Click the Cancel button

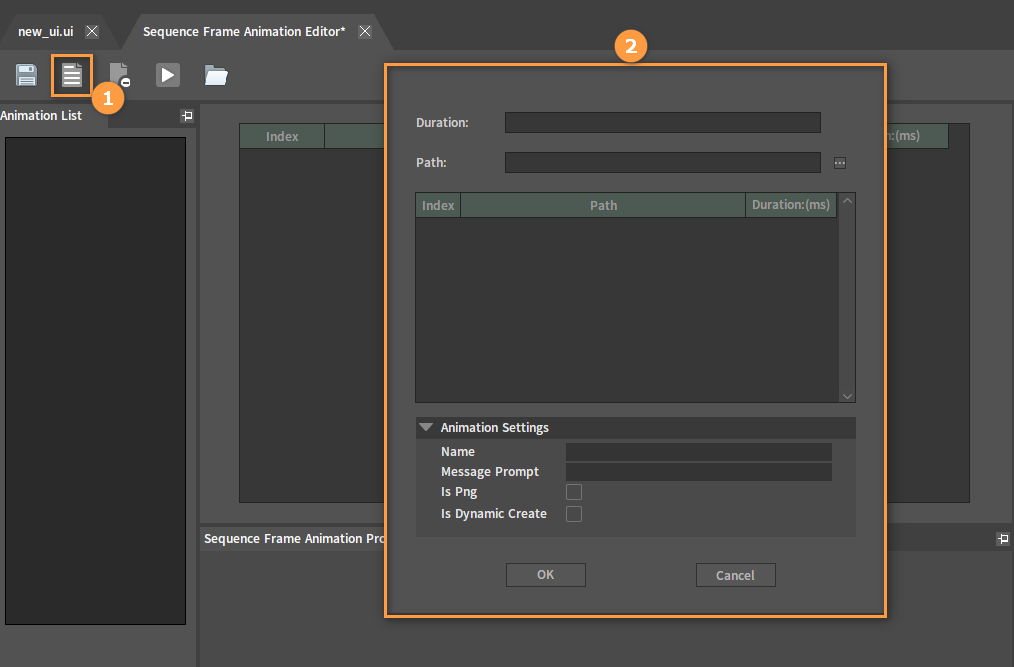[735, 575]
